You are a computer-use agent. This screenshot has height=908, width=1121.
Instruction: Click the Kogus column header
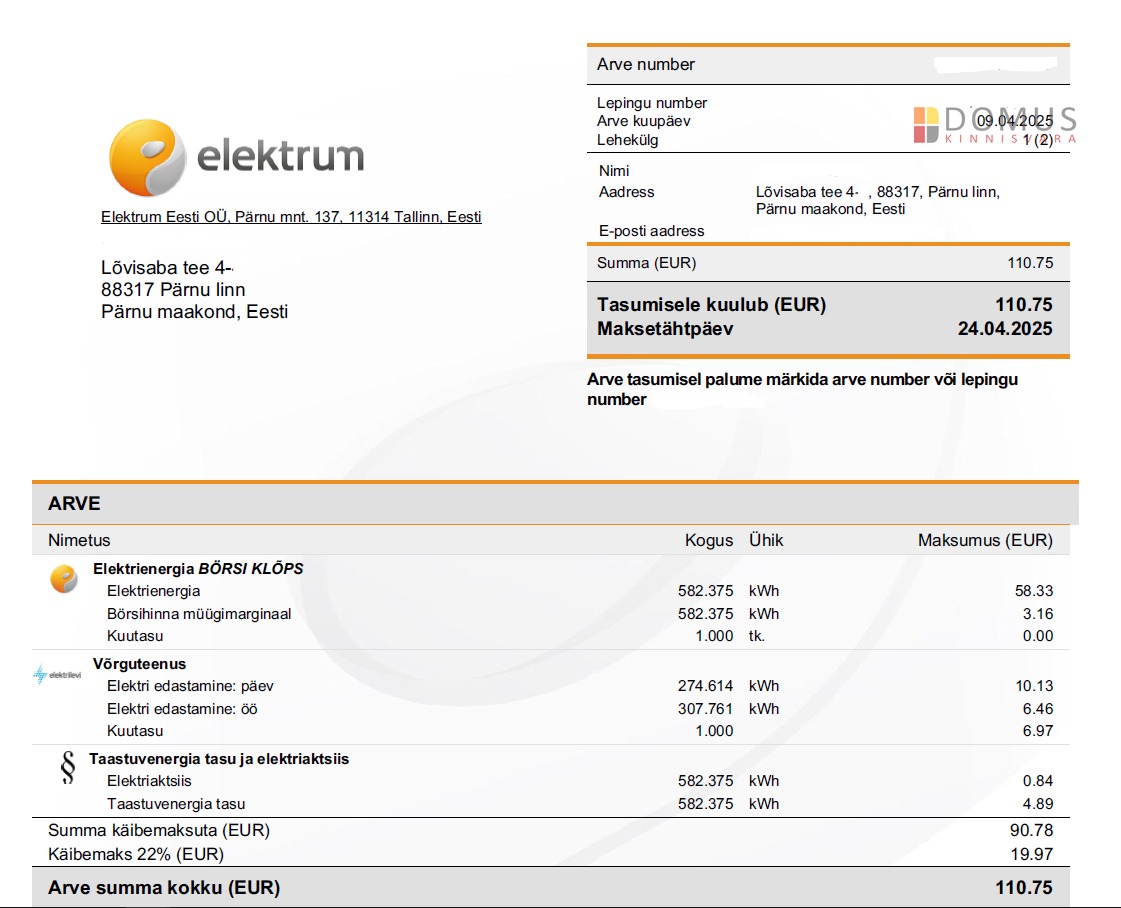(708, 540)
